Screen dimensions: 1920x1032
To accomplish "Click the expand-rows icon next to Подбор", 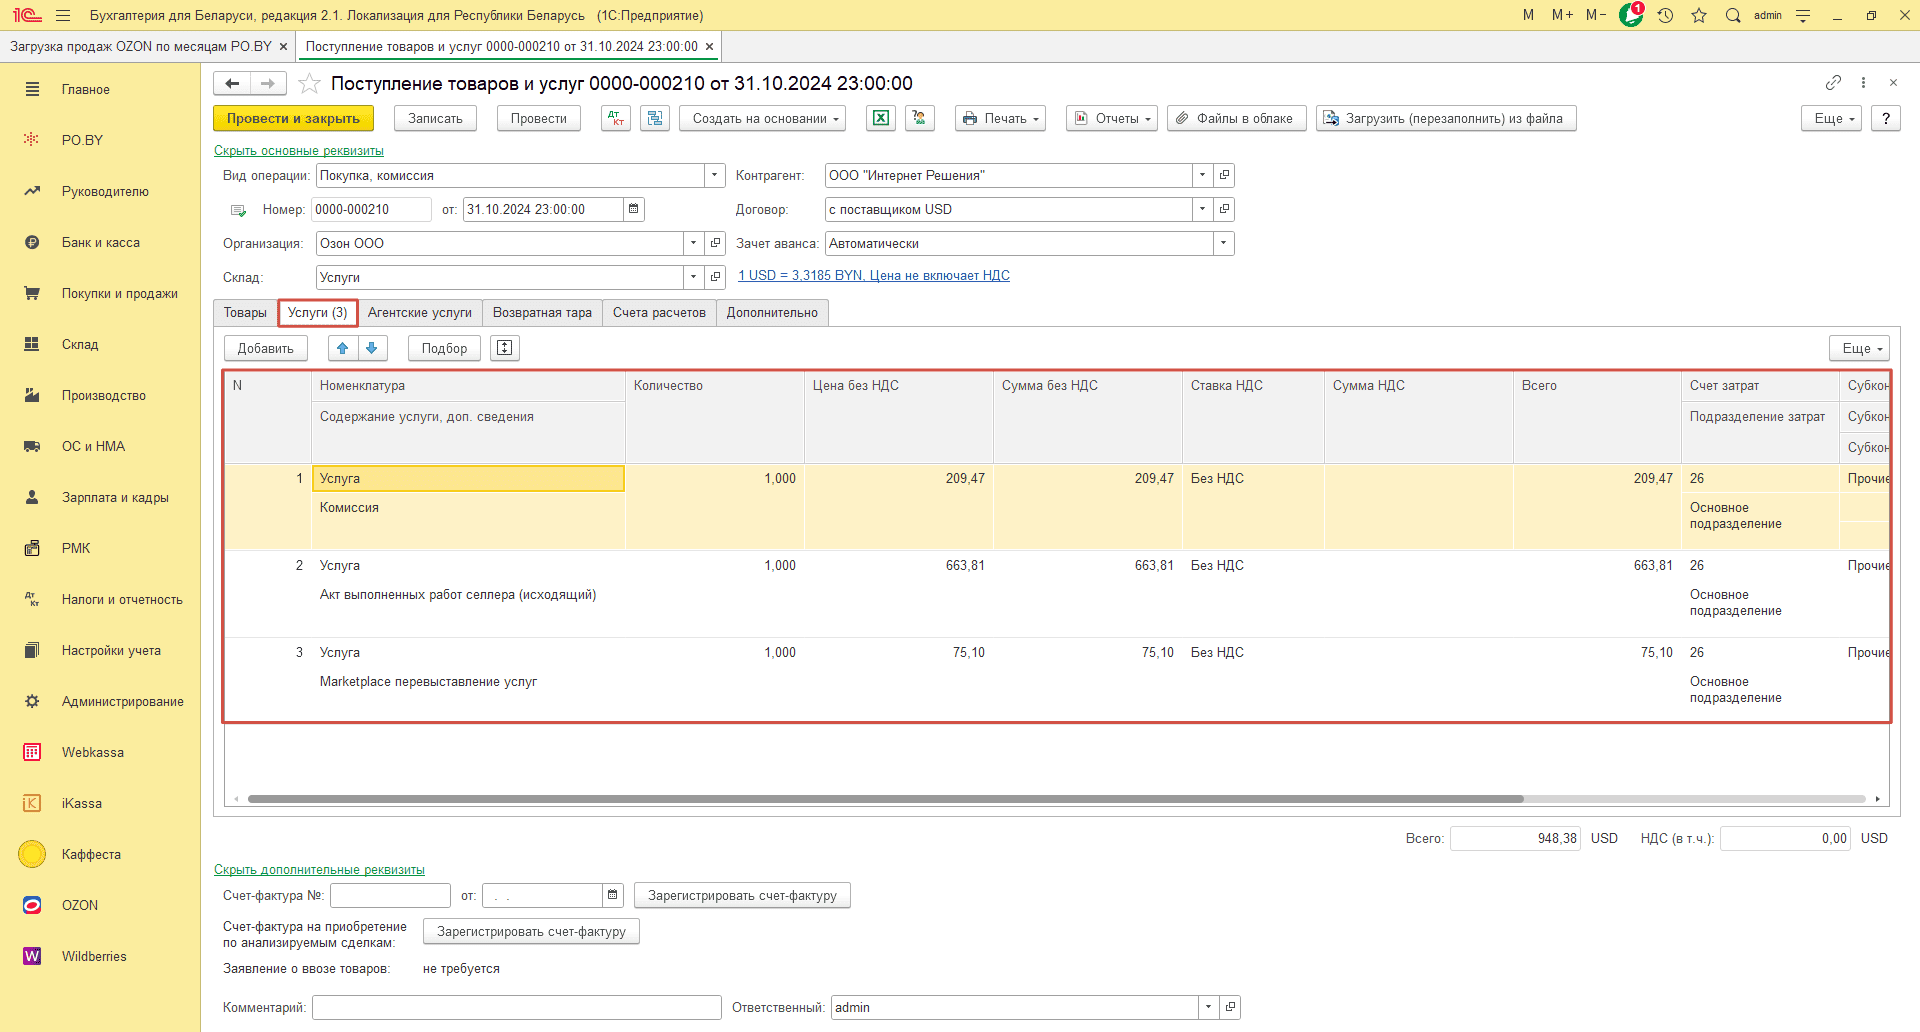I will click(505, 348).
